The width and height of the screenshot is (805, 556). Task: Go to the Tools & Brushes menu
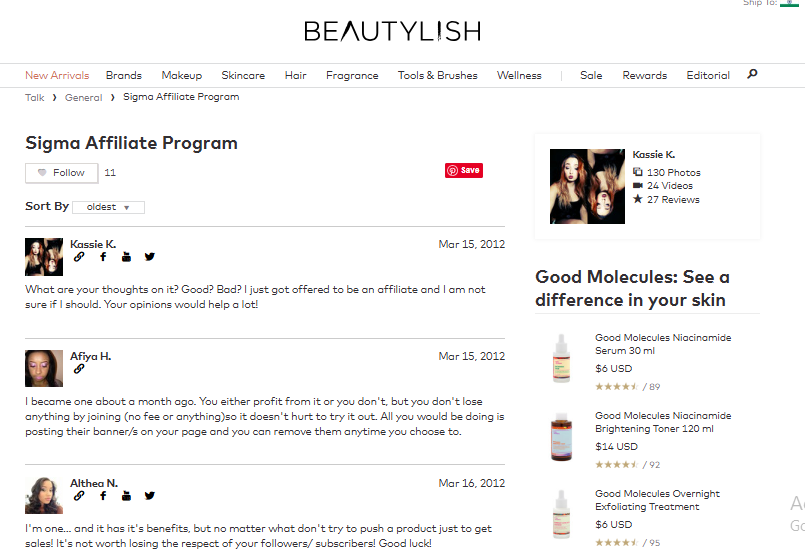tap(437, 75)
